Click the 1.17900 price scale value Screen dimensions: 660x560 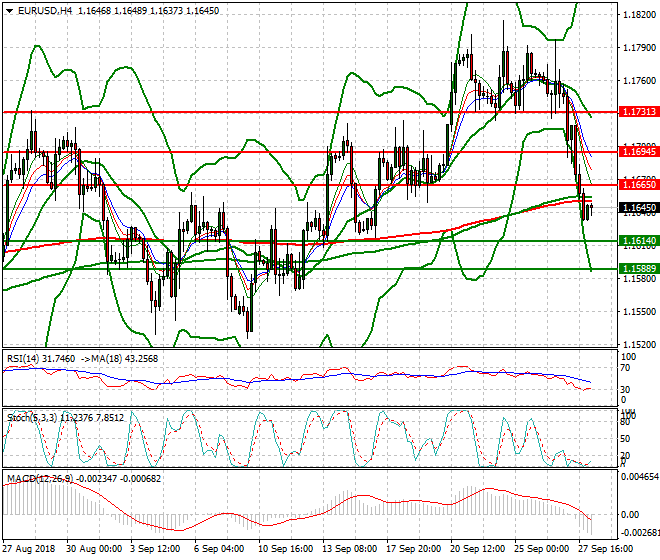(639, 48)
